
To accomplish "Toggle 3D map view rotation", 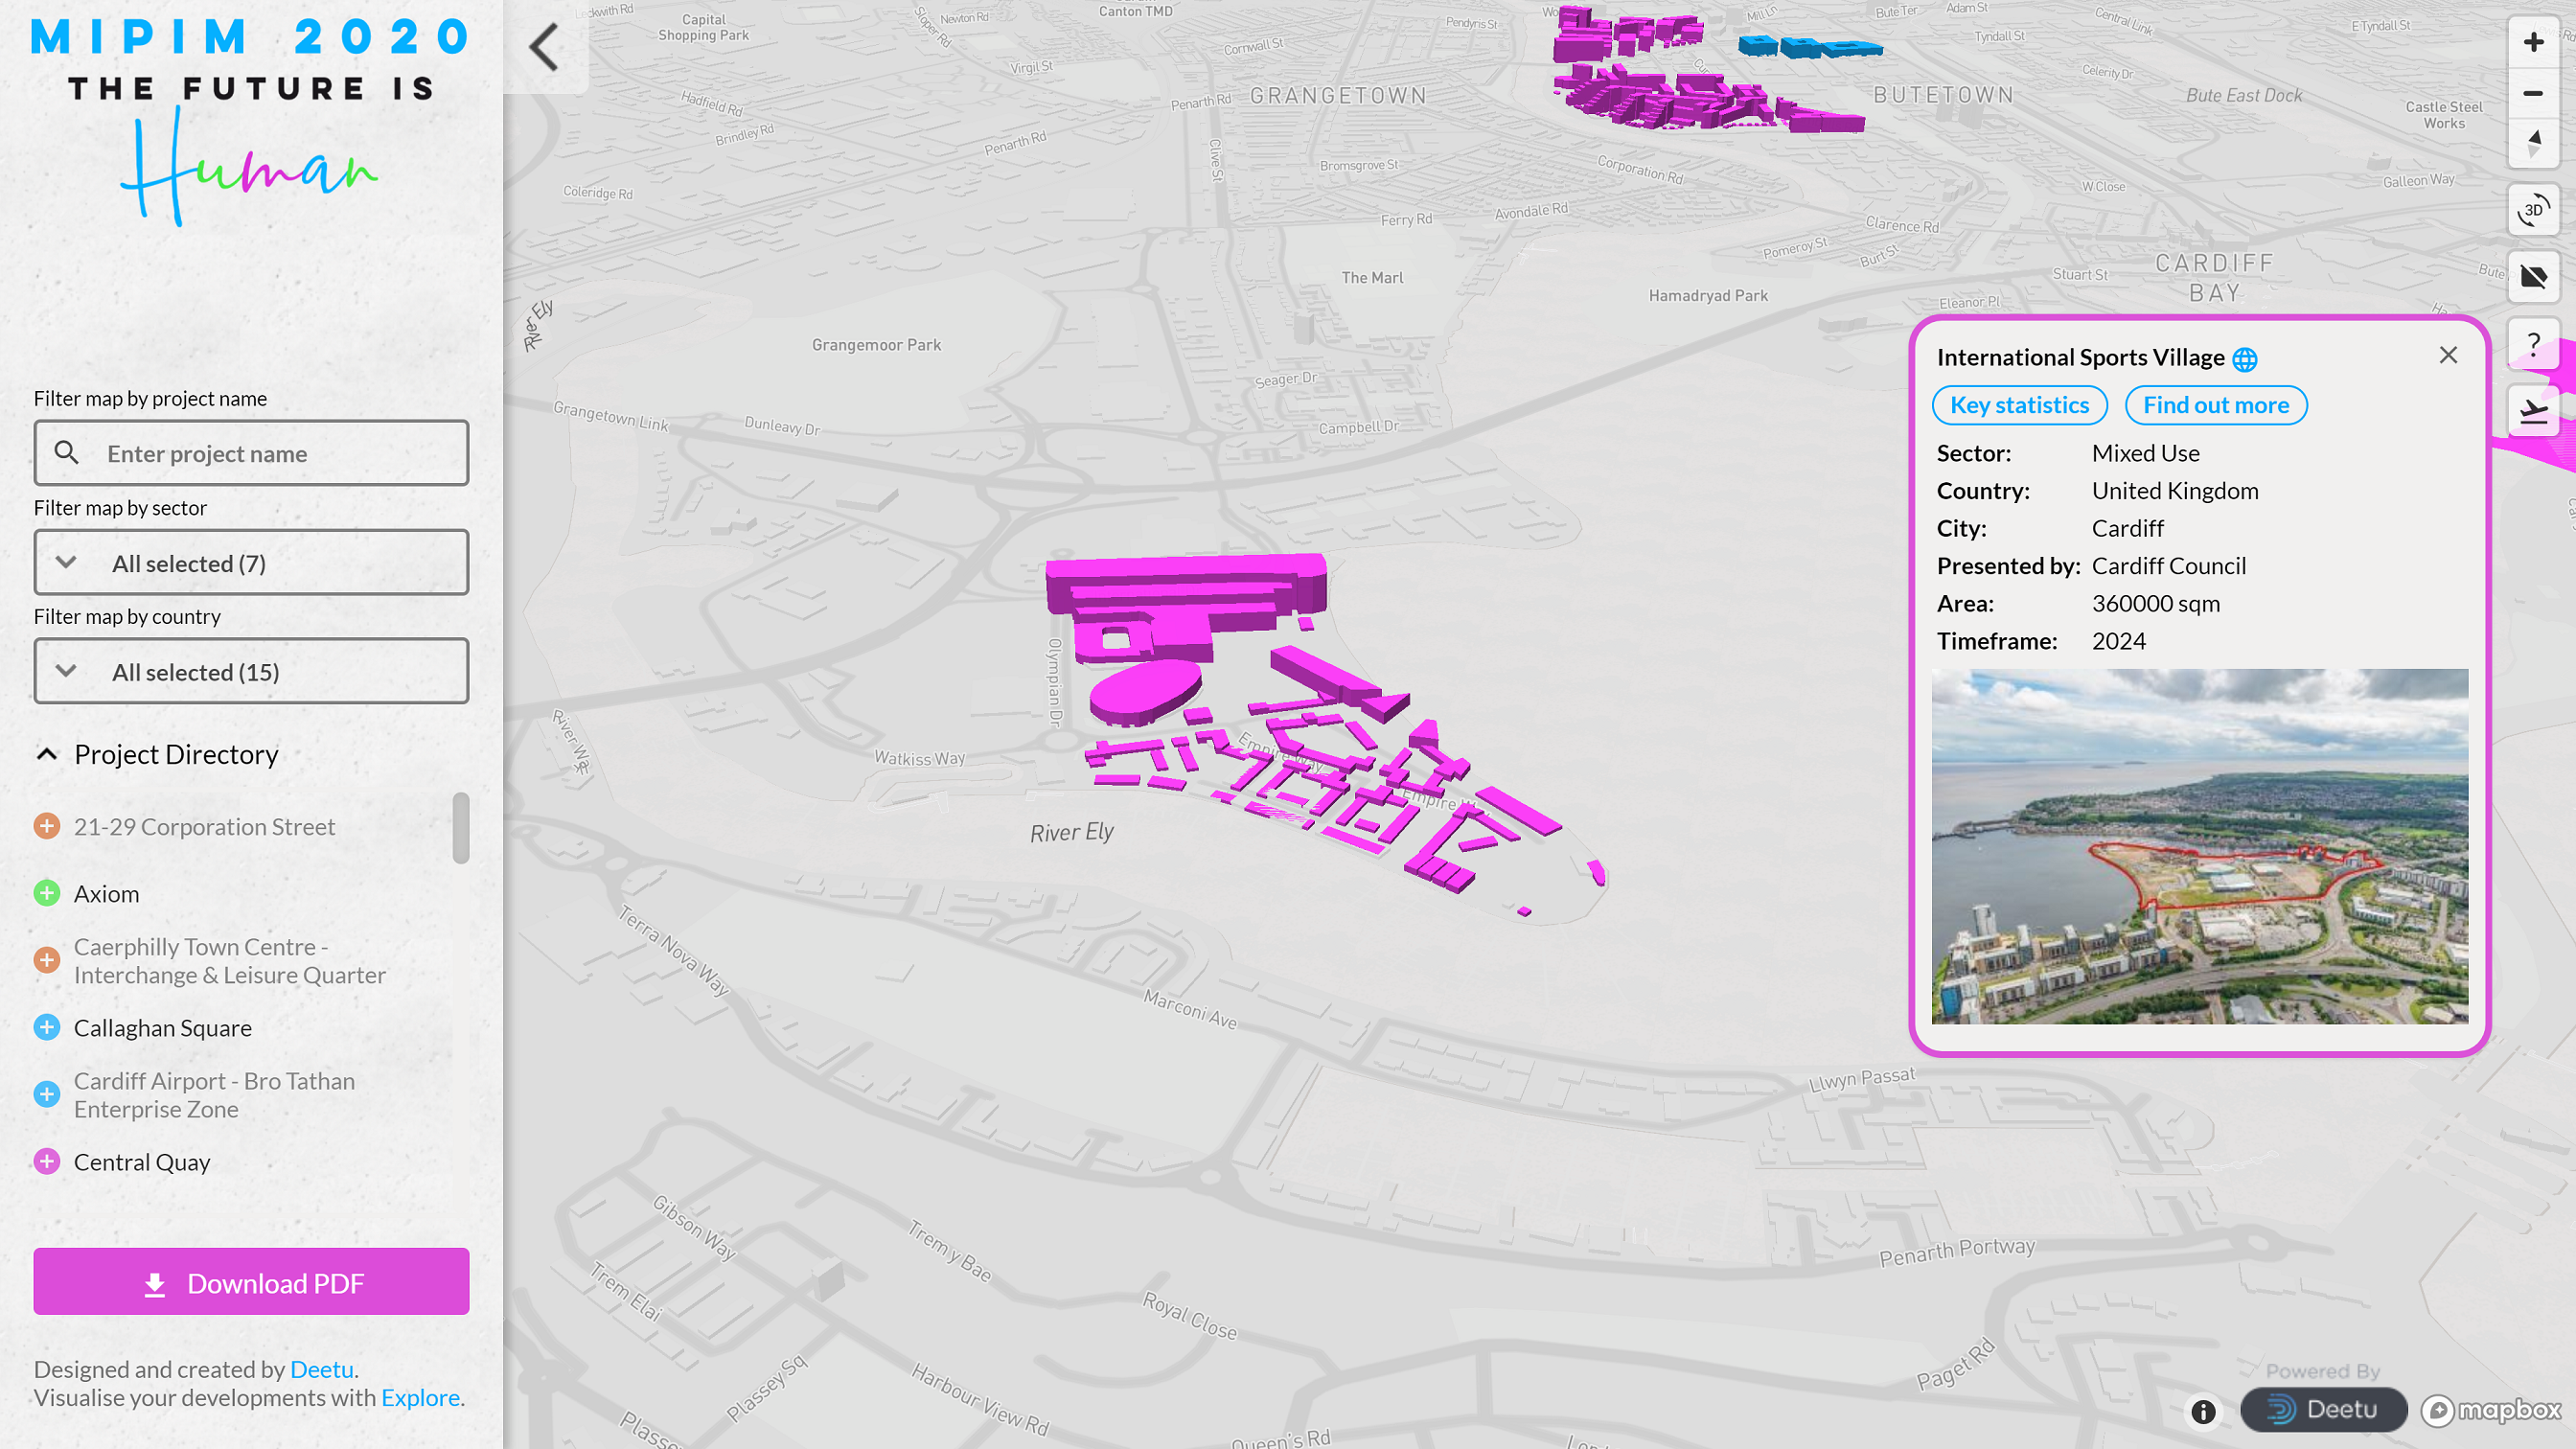I will pos(2532,210).
